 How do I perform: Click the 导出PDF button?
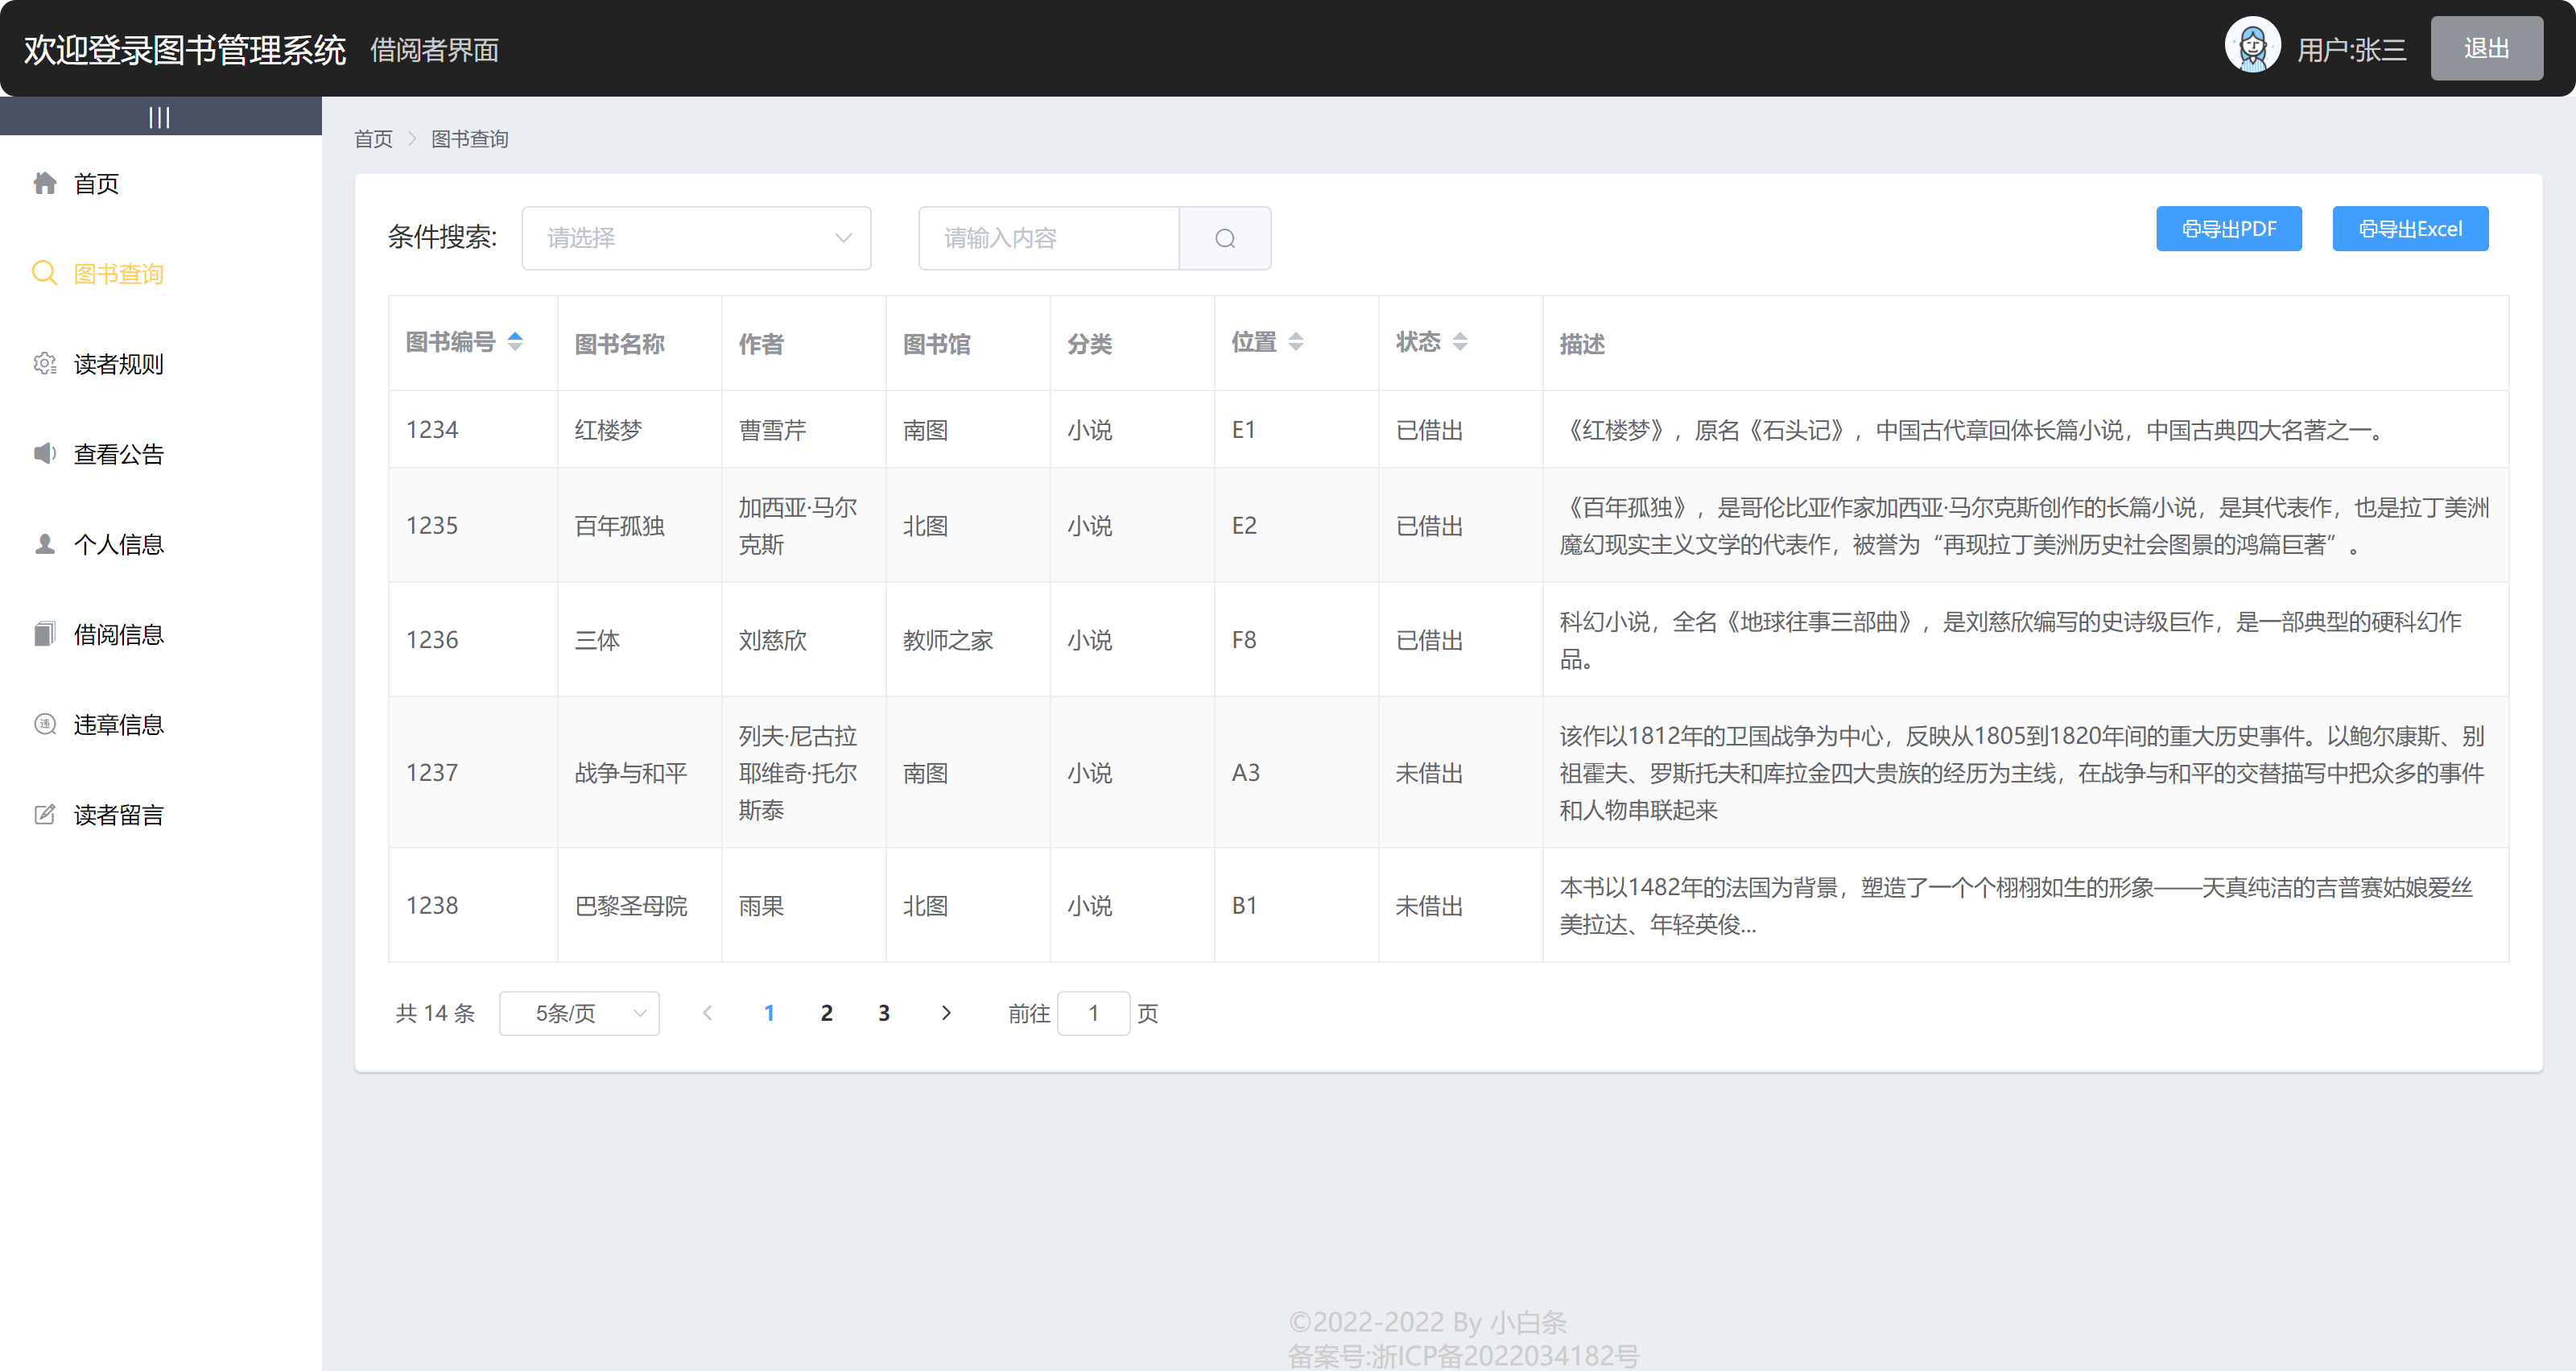point(2228,229)
